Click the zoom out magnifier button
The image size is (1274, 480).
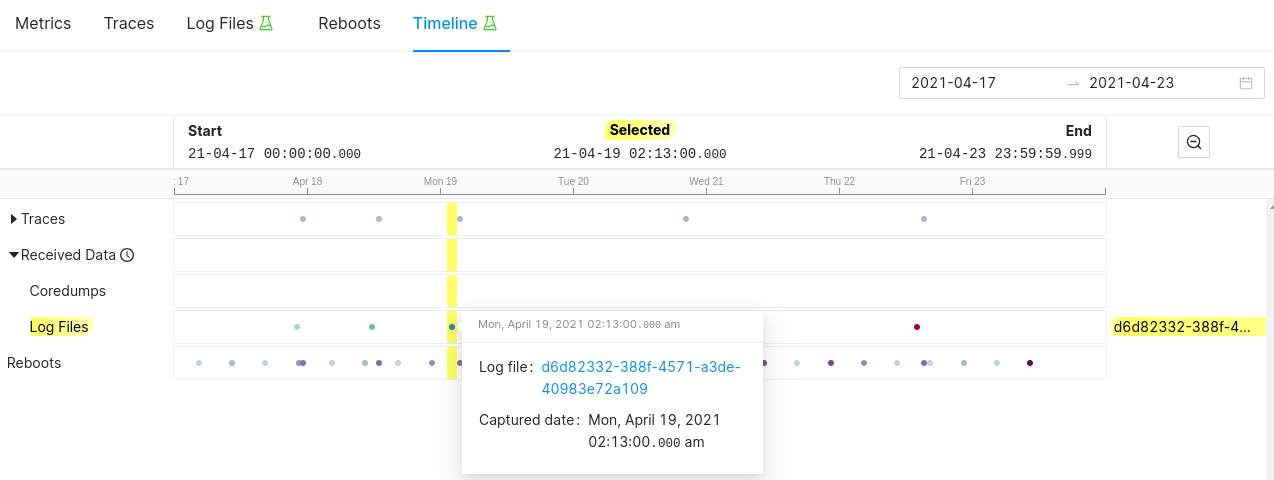(1193, 142)
